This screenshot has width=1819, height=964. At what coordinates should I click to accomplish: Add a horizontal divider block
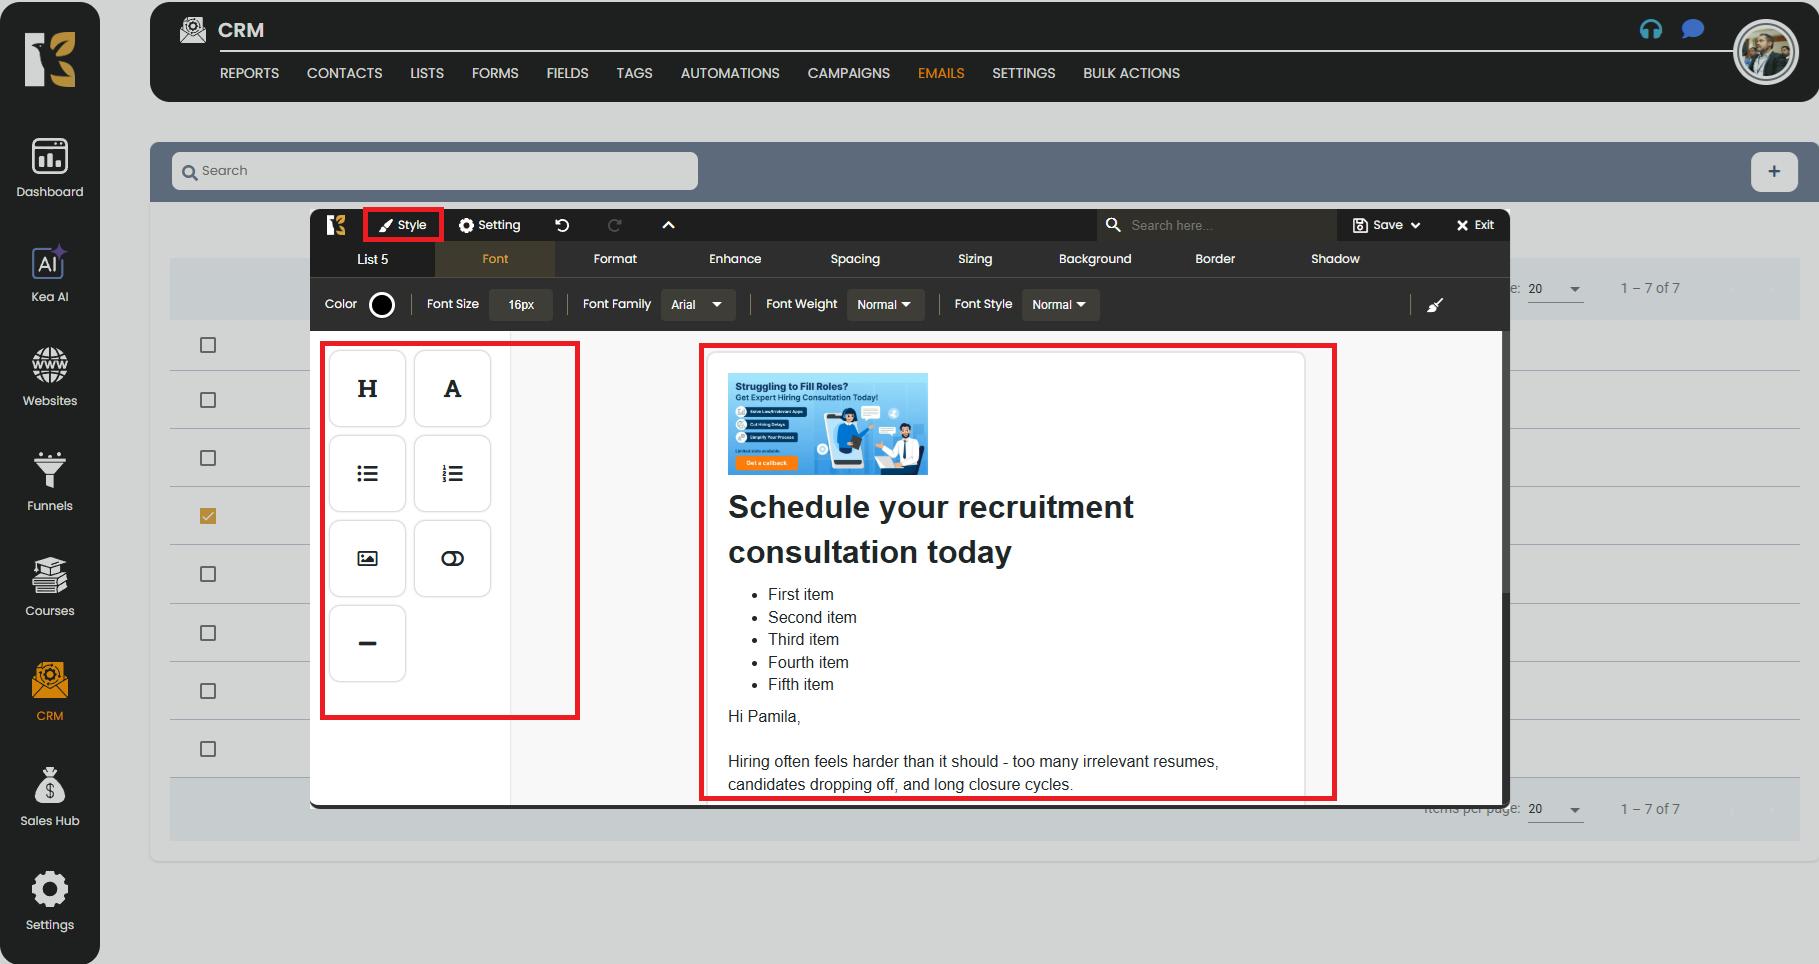pos(367,644)
